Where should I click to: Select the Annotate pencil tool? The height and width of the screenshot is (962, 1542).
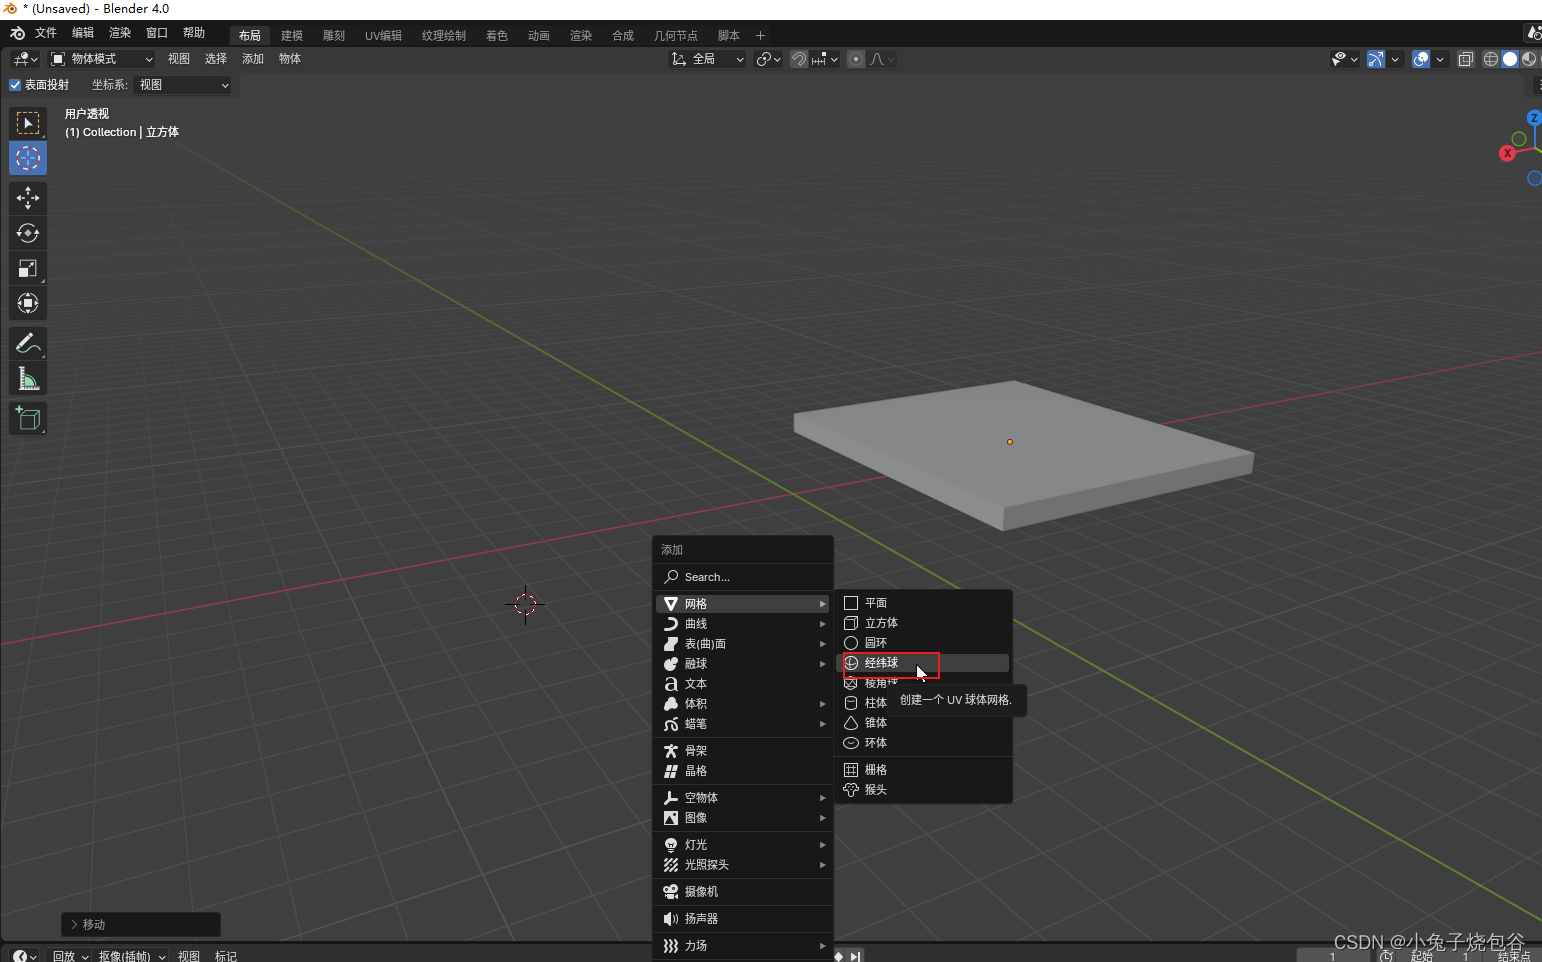[x=28, y=343]
